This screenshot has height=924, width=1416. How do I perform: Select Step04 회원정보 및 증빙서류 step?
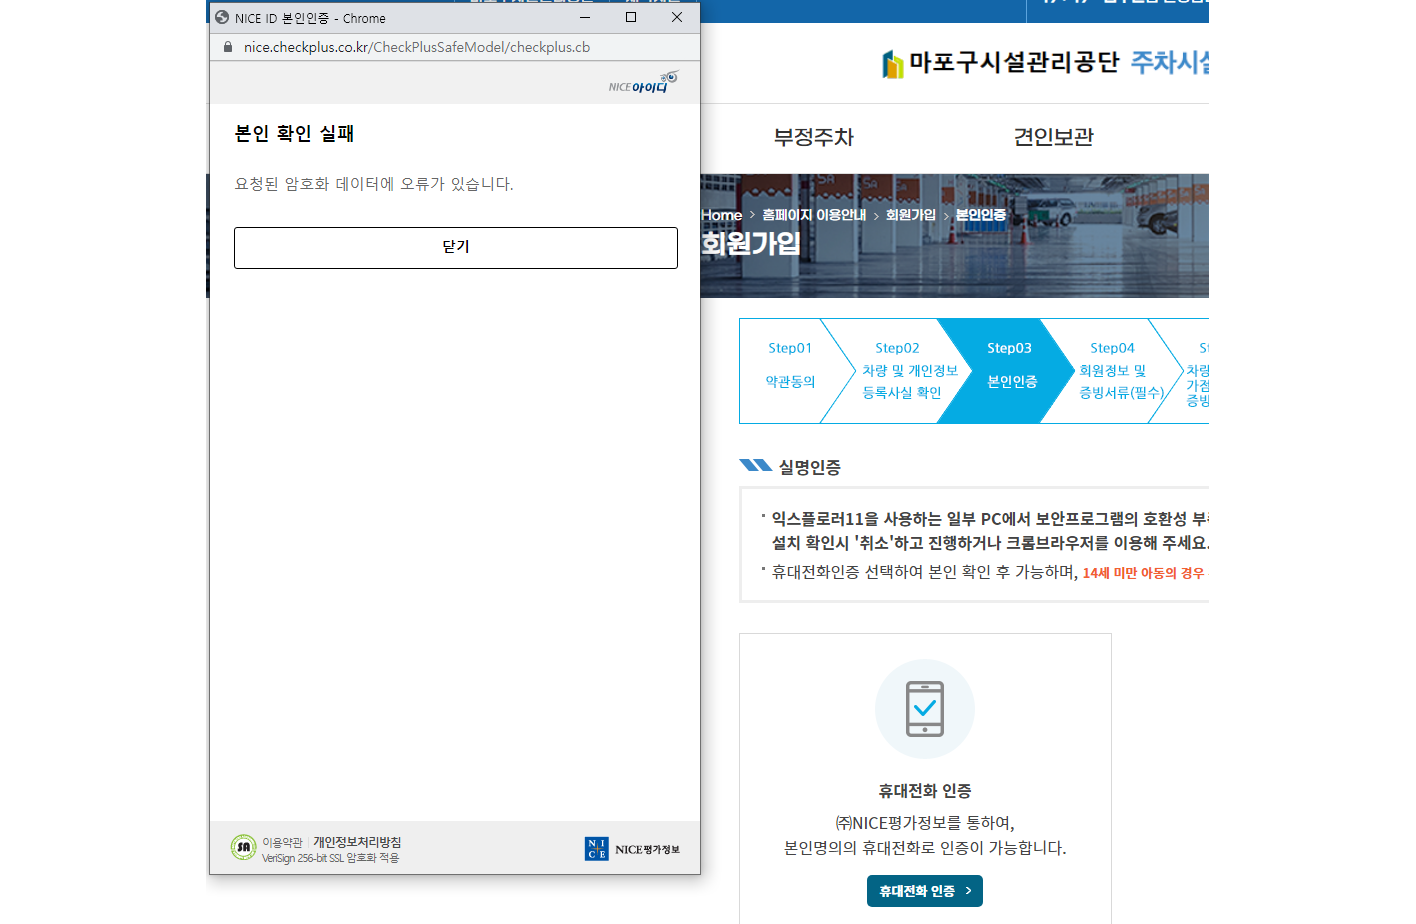click(1112, 370)
